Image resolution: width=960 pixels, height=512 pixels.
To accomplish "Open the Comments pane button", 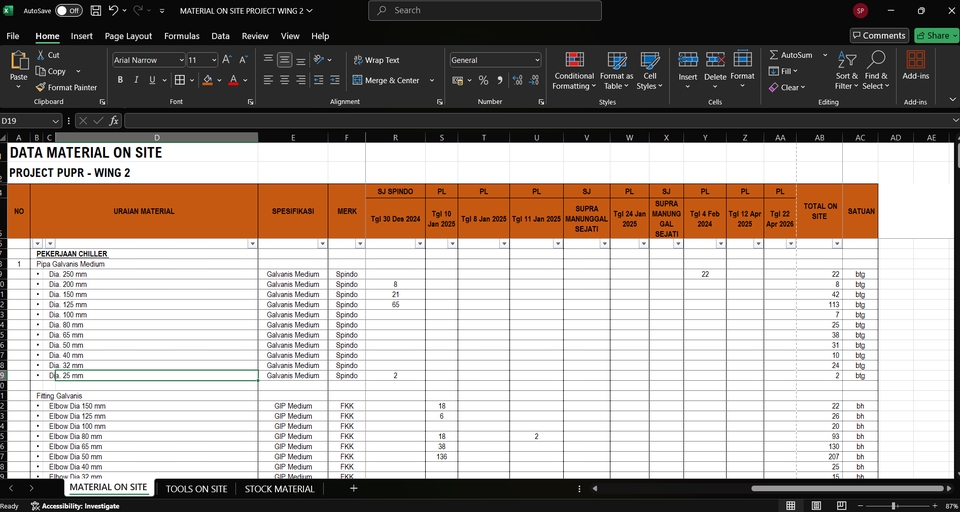I will [x=879, y=35].
